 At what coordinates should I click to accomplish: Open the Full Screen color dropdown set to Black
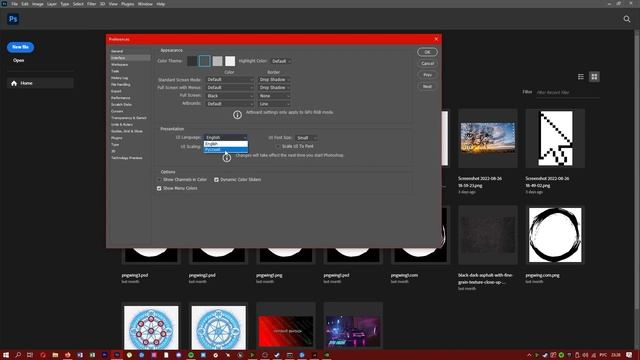click(x=229, y=96)
